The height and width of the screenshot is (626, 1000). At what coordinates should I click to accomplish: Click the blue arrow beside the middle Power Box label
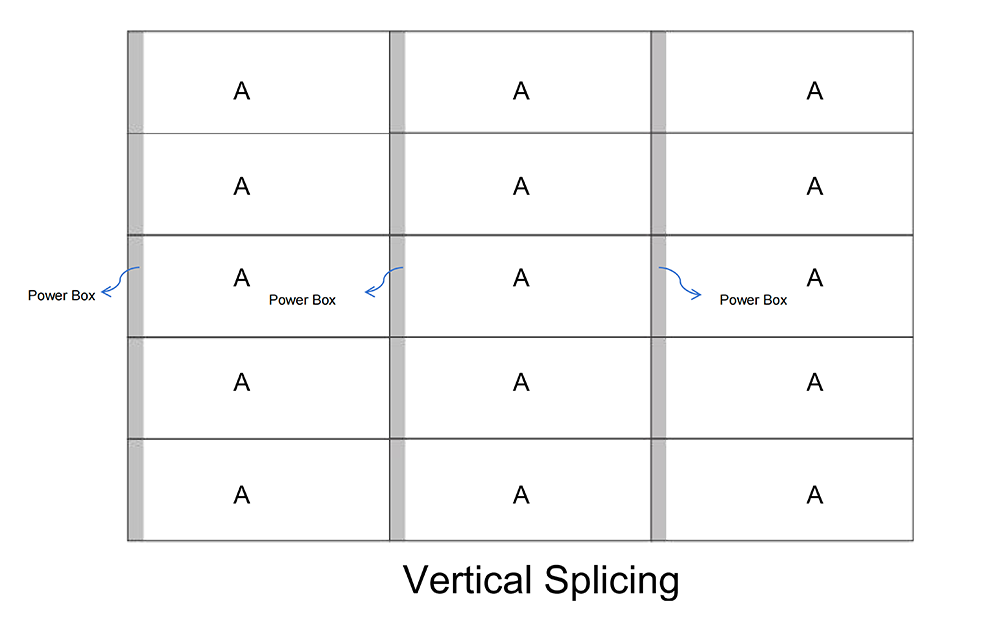tap(383, 281)
